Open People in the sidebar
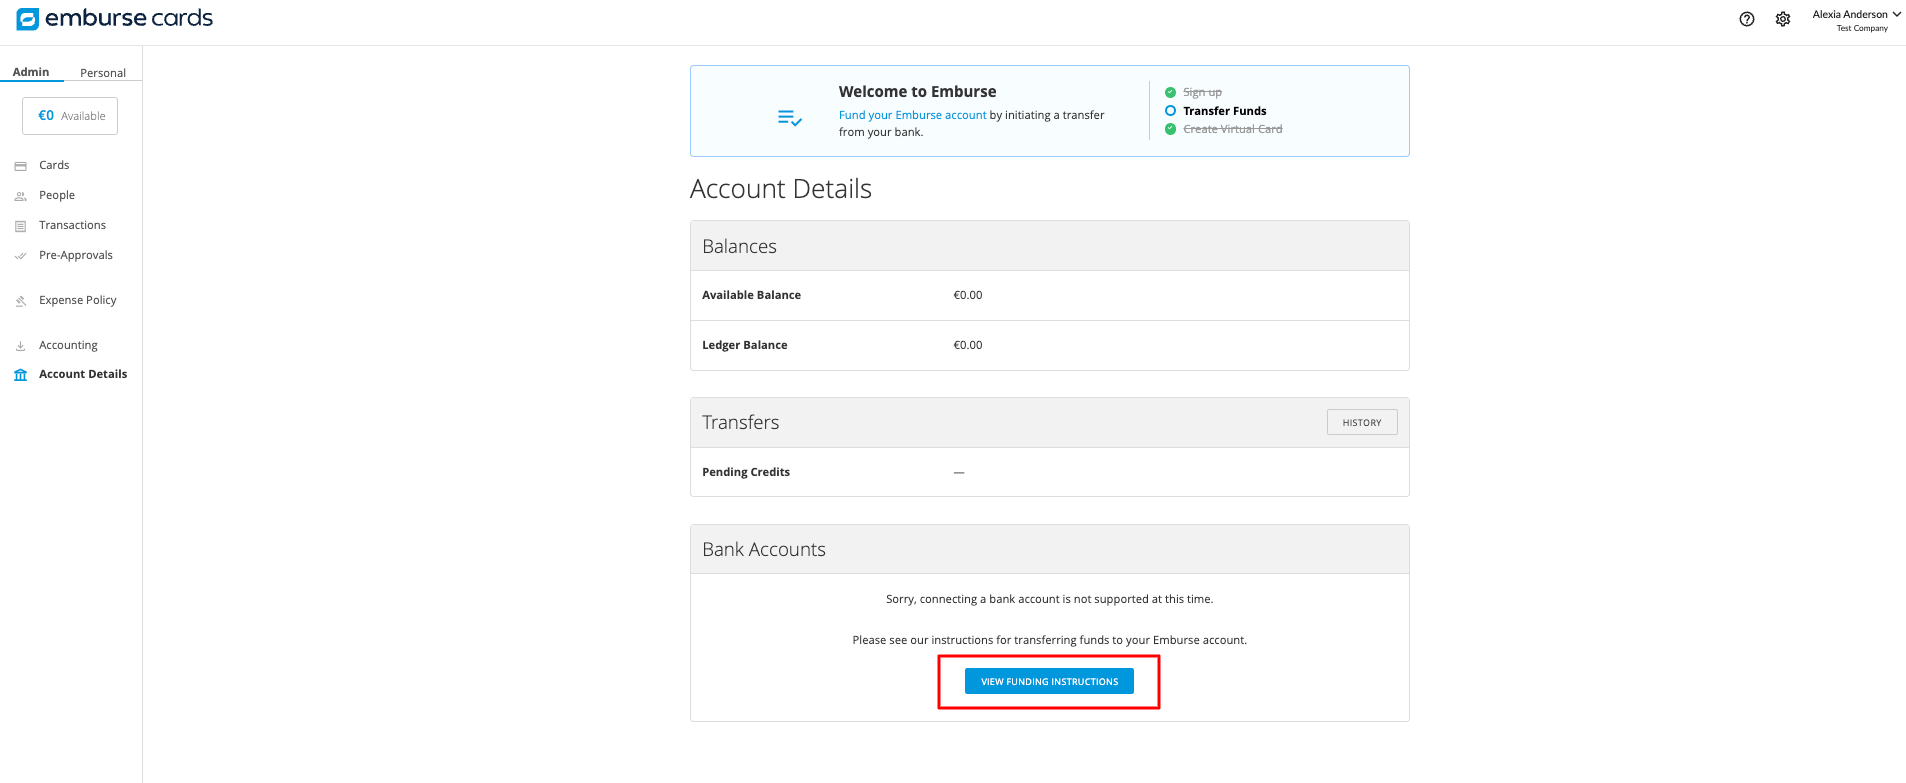The image size is (1906, 783). point(57,195)
